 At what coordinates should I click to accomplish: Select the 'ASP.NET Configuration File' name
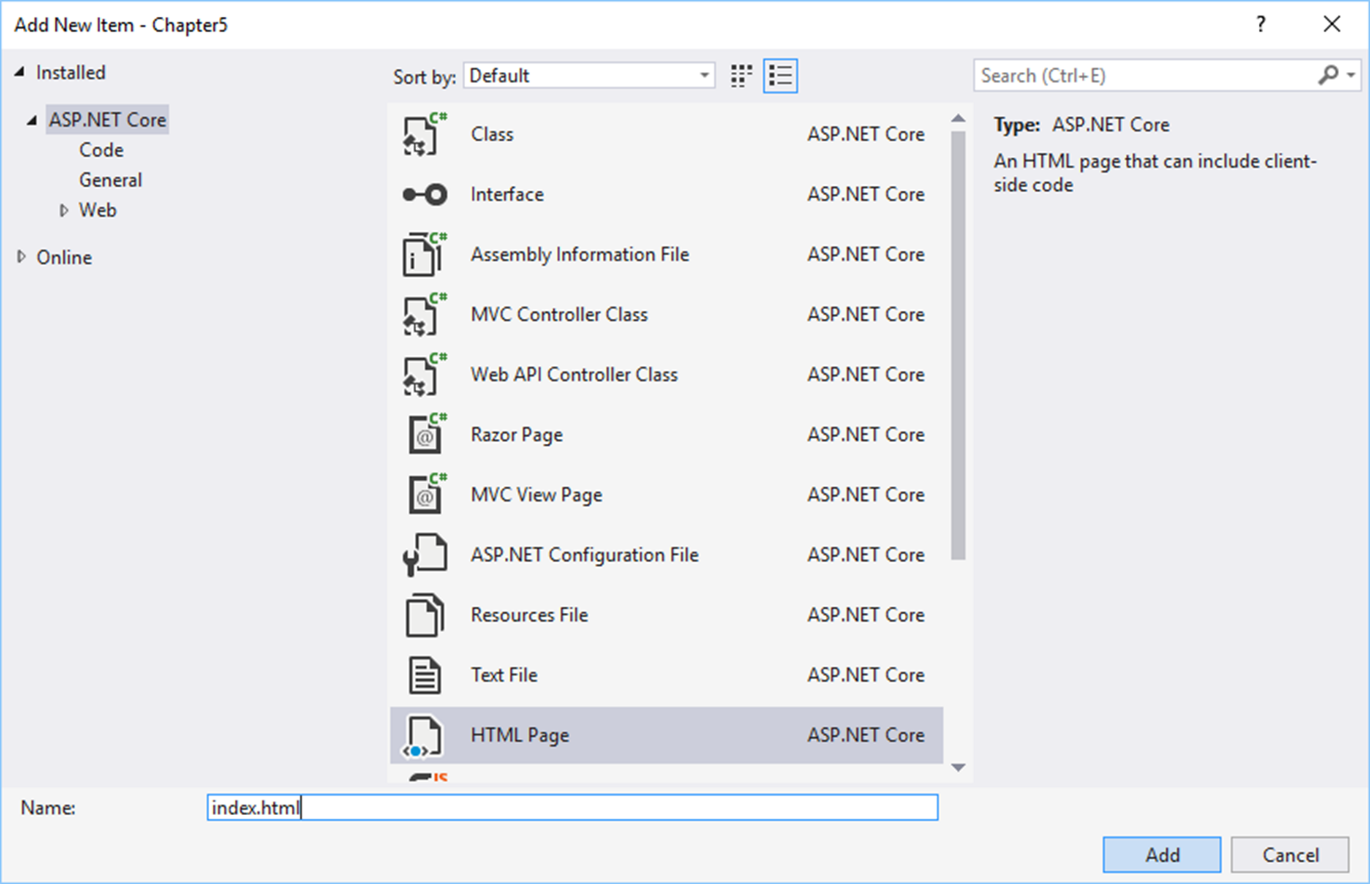point(585,555)
